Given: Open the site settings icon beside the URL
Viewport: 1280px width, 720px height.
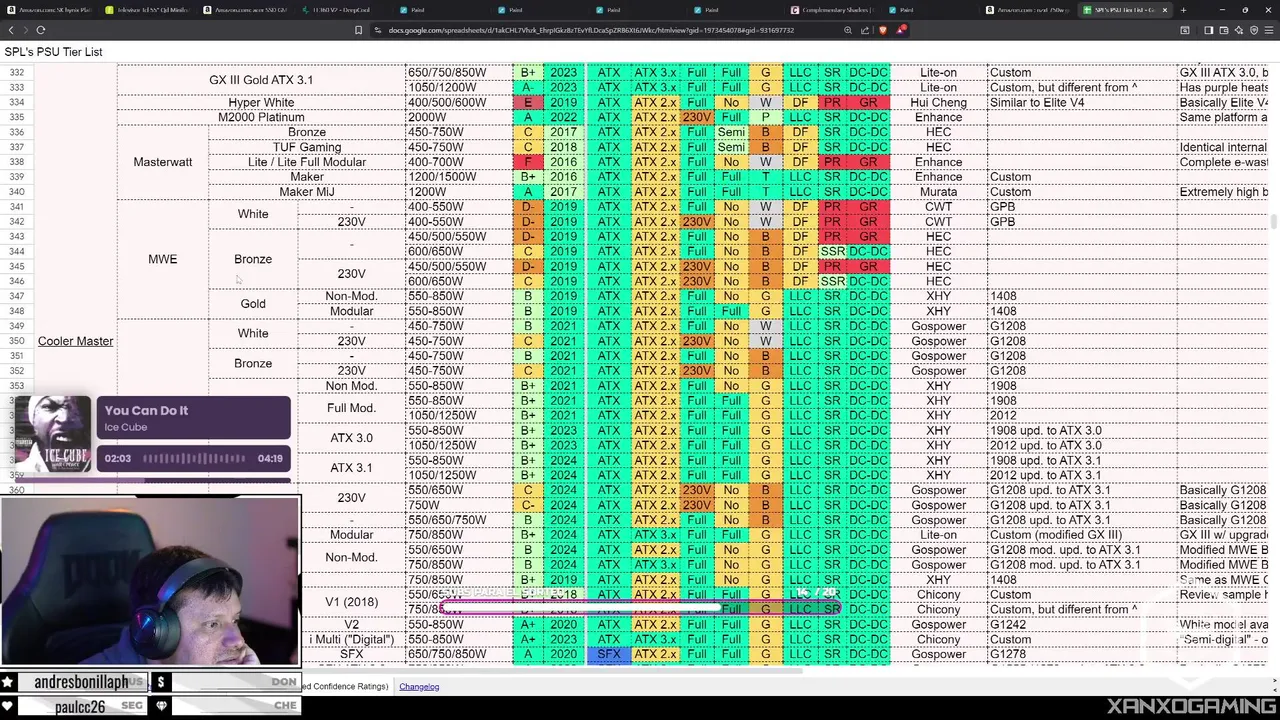Looking at the screenshot, I should pyautogui.click(x=378, y=30).
